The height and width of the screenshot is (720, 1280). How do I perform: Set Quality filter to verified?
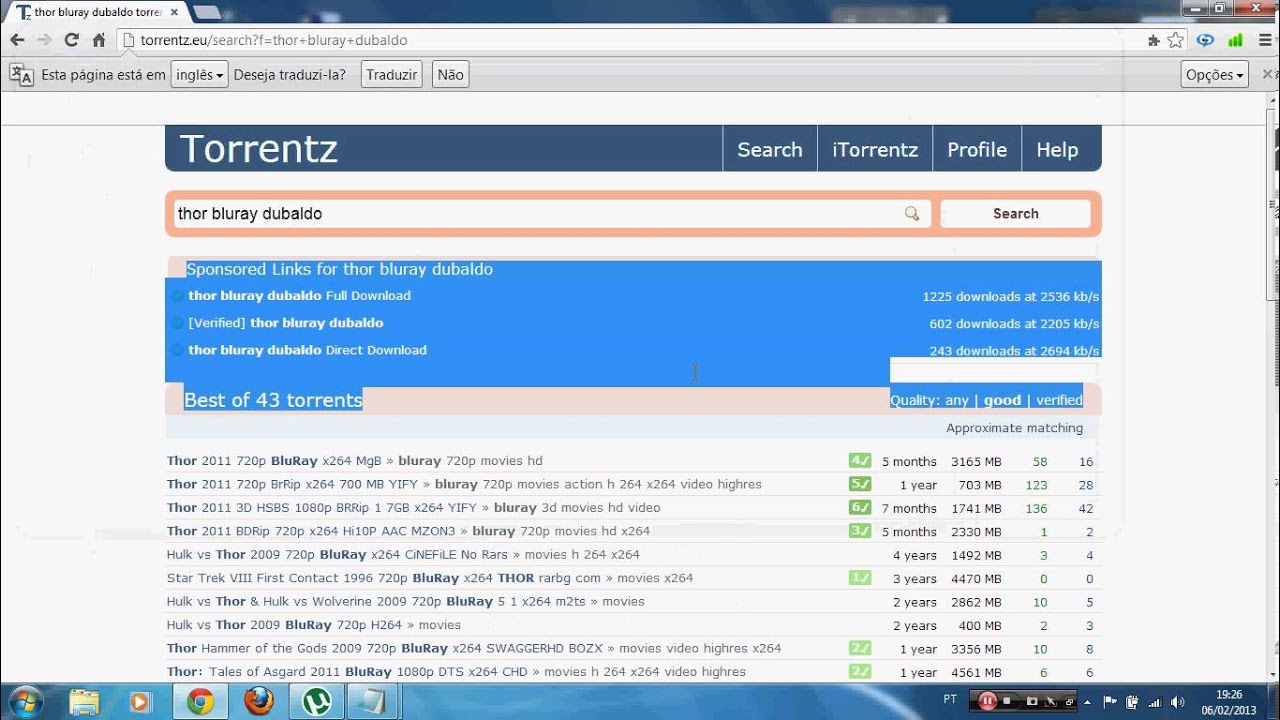[1059, 400]
